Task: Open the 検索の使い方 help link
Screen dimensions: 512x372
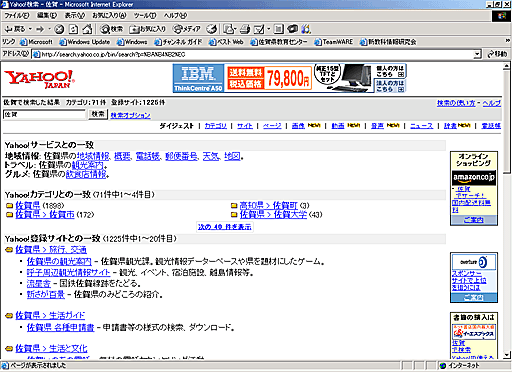Action: click(x=456, y=103)
